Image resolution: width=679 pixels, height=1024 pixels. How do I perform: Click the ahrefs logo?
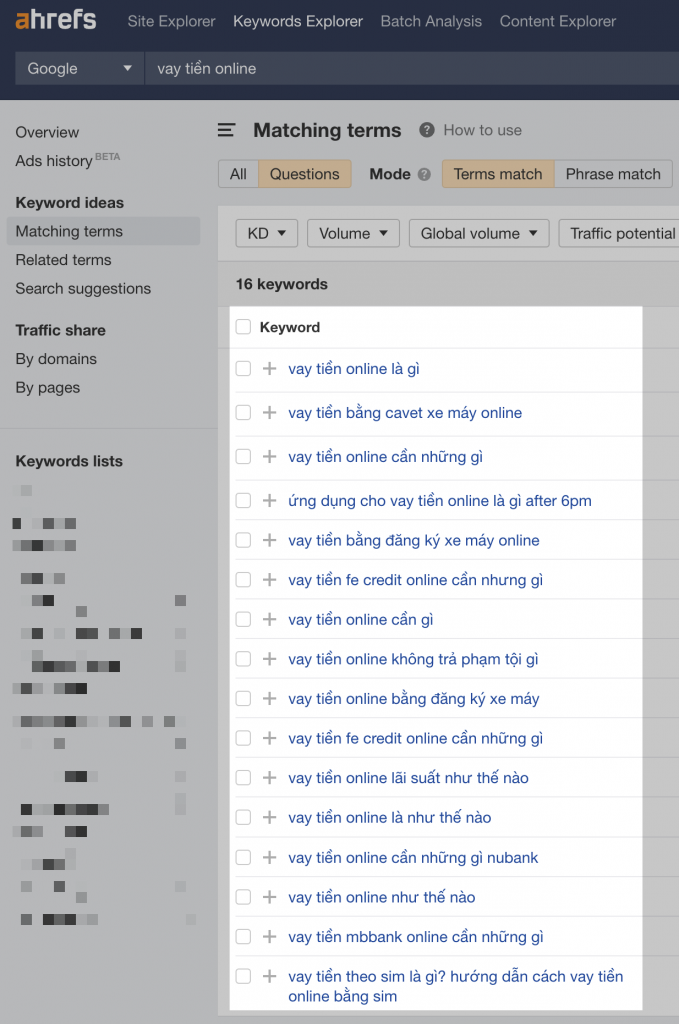55,20
